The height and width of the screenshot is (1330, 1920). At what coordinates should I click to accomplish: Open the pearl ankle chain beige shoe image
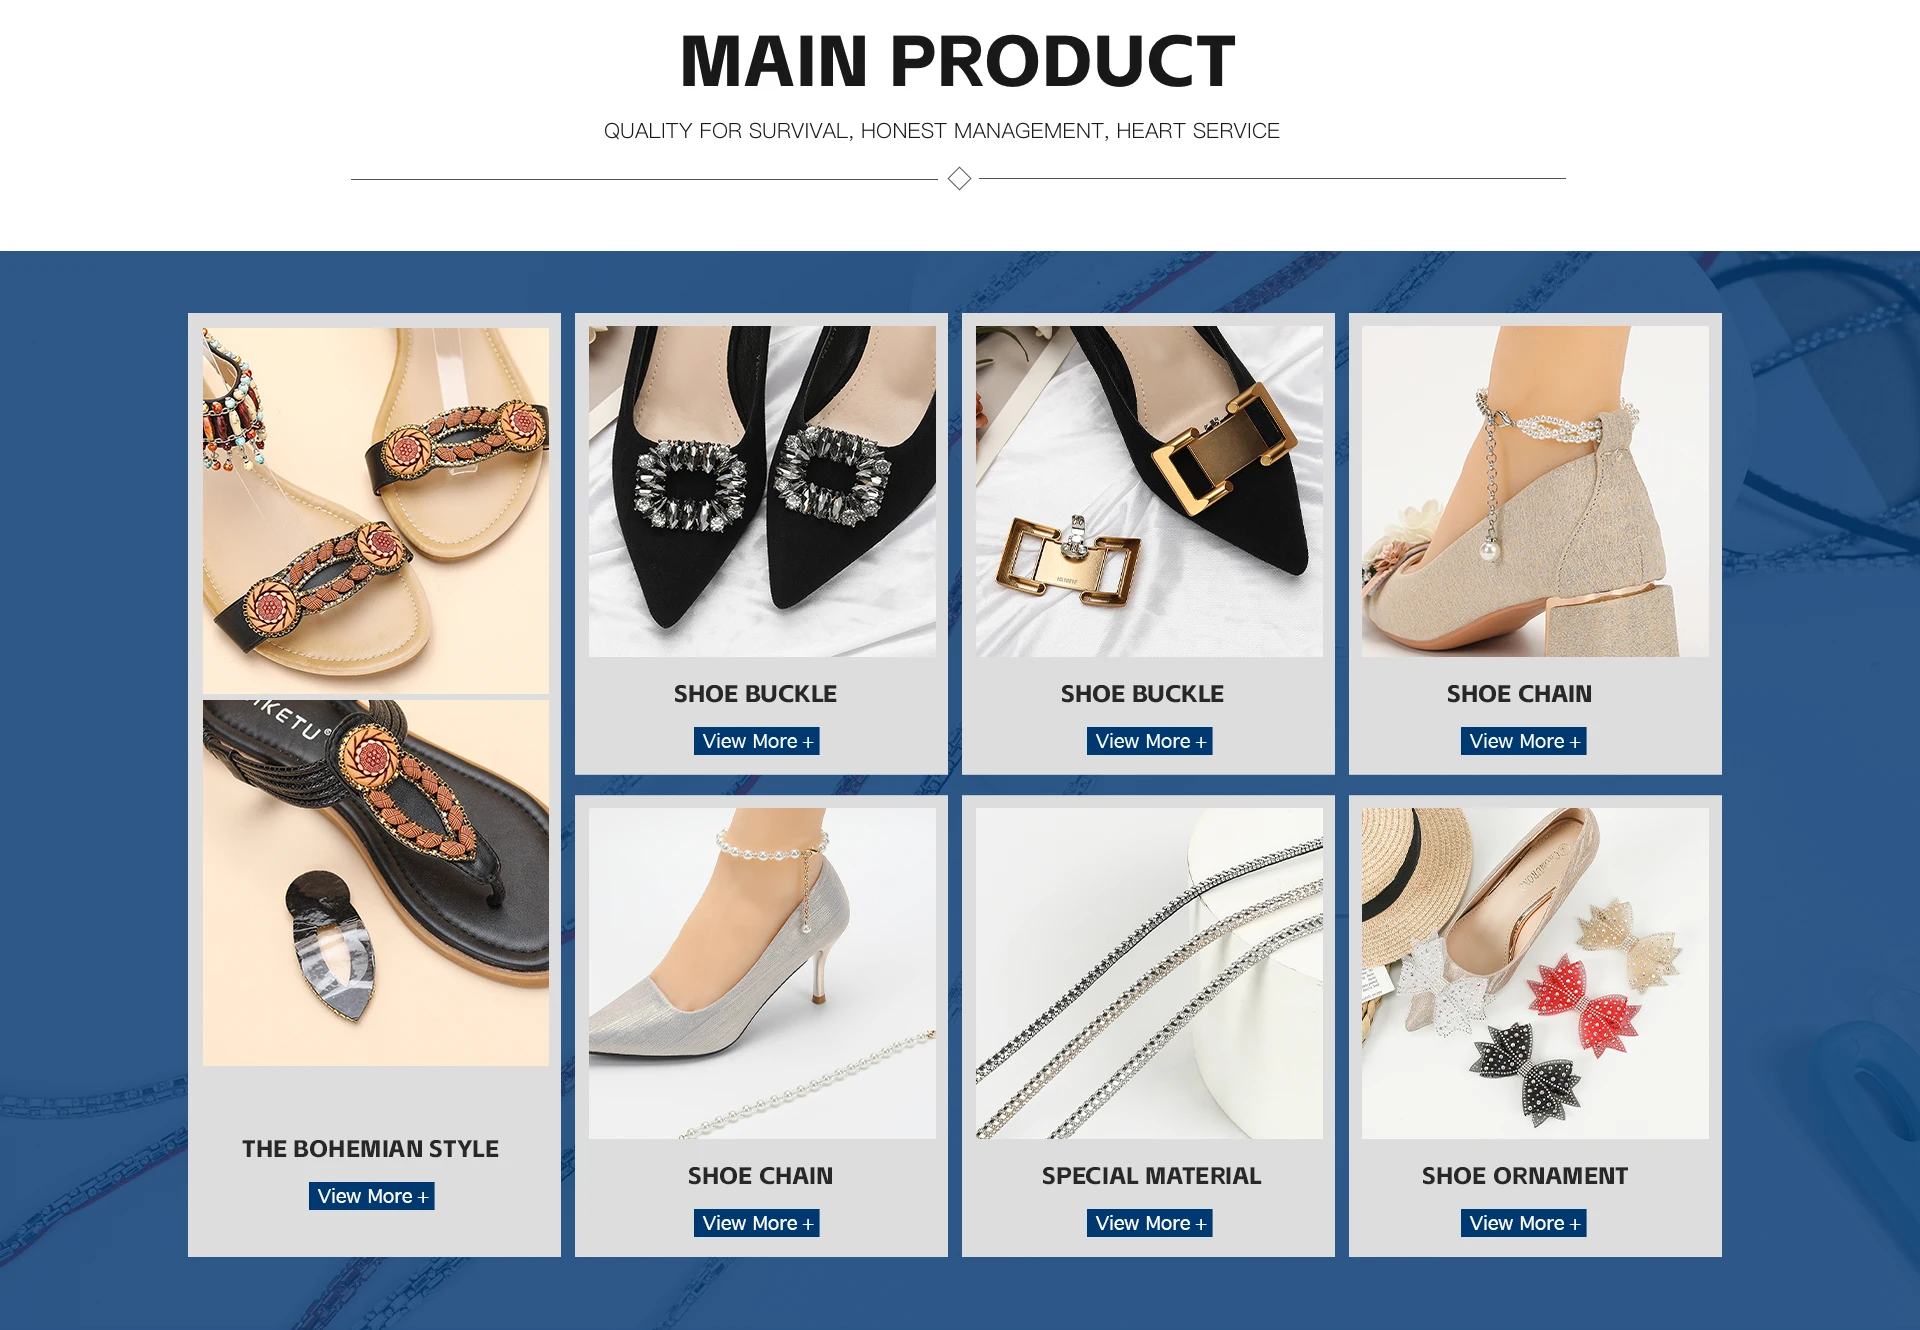coord(1535,491)
